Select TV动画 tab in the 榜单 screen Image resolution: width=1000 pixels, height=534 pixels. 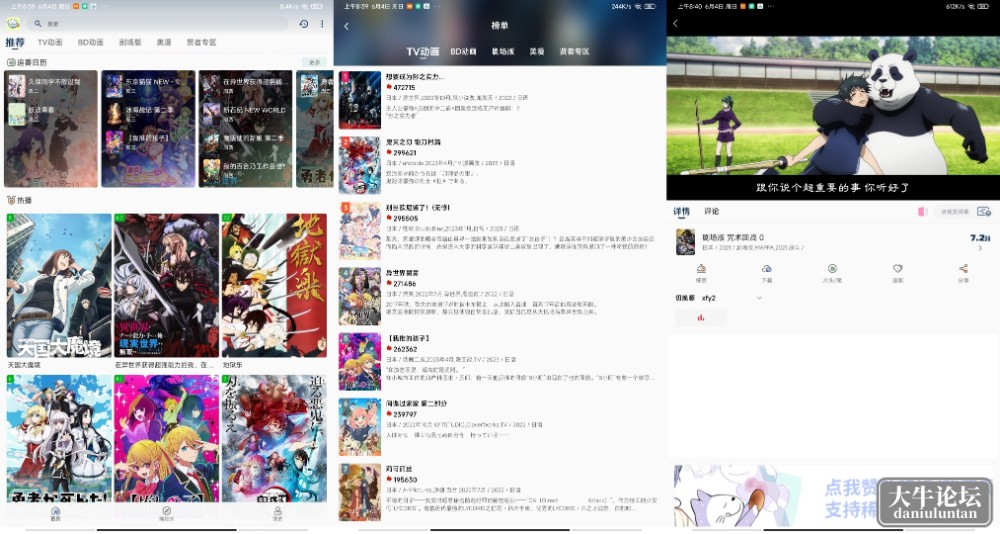422,52
